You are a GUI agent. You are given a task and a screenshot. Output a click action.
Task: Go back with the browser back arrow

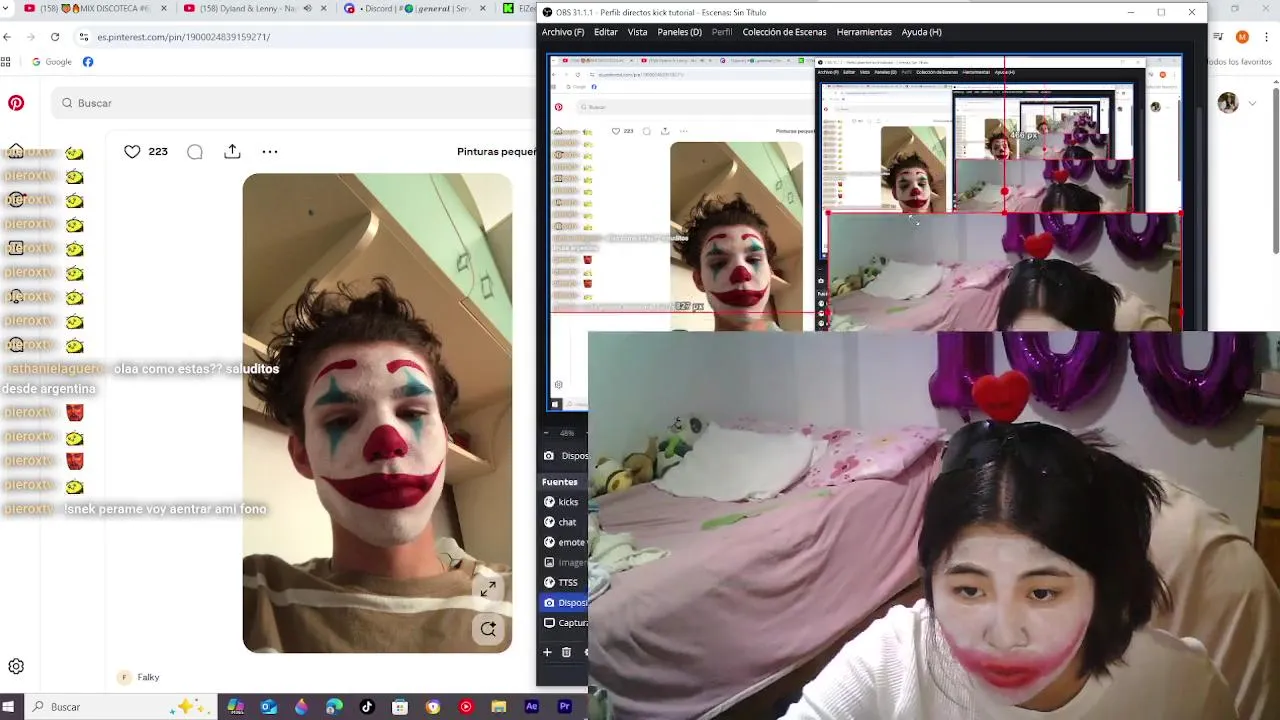coord(7,37)
